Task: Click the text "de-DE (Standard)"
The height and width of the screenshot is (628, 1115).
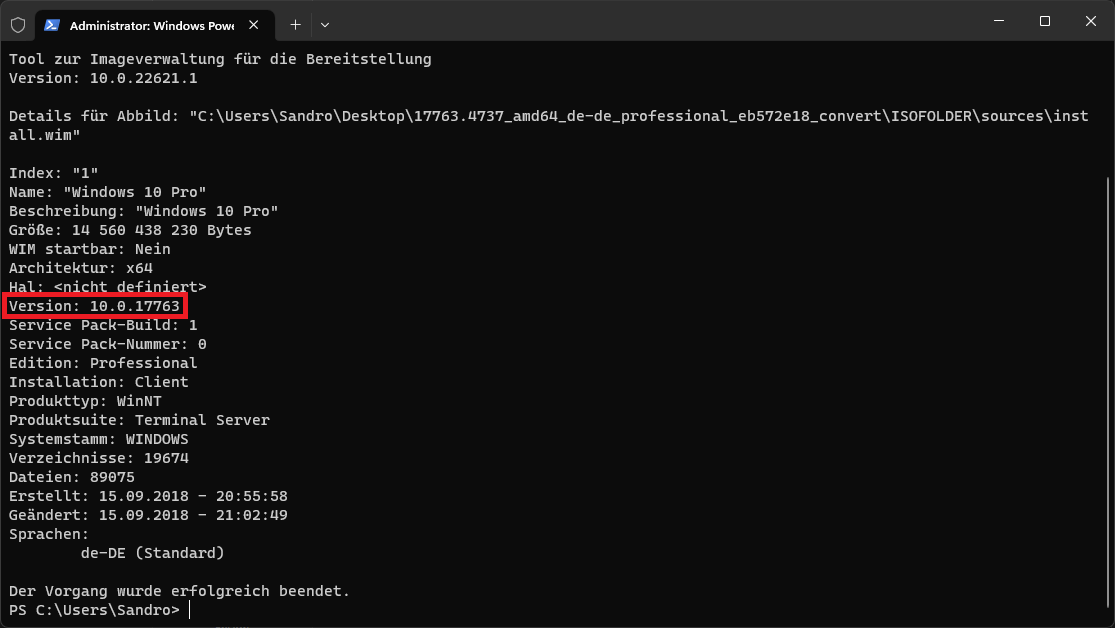Action: pos(153,553)
